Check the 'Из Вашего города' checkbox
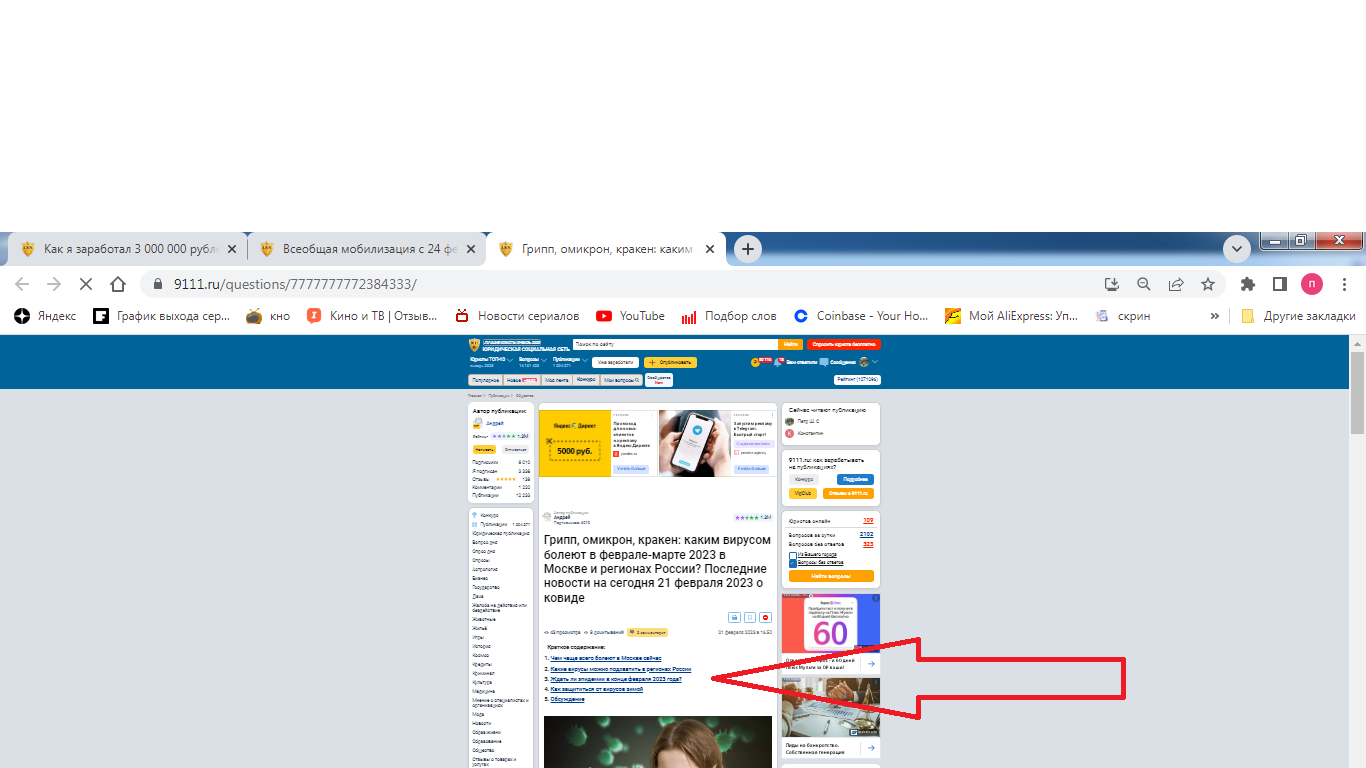 (793, 554)
